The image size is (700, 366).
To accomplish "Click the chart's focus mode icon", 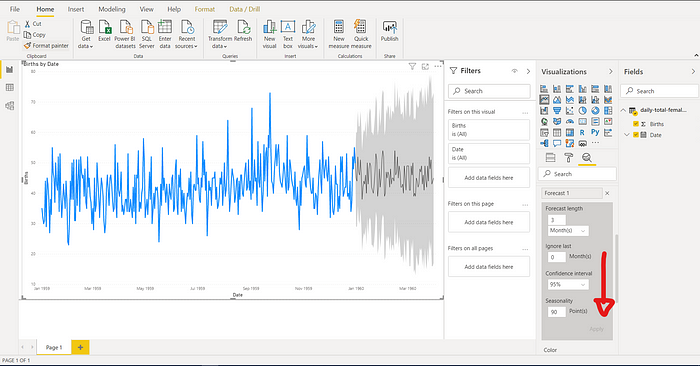I will (425, 67).
